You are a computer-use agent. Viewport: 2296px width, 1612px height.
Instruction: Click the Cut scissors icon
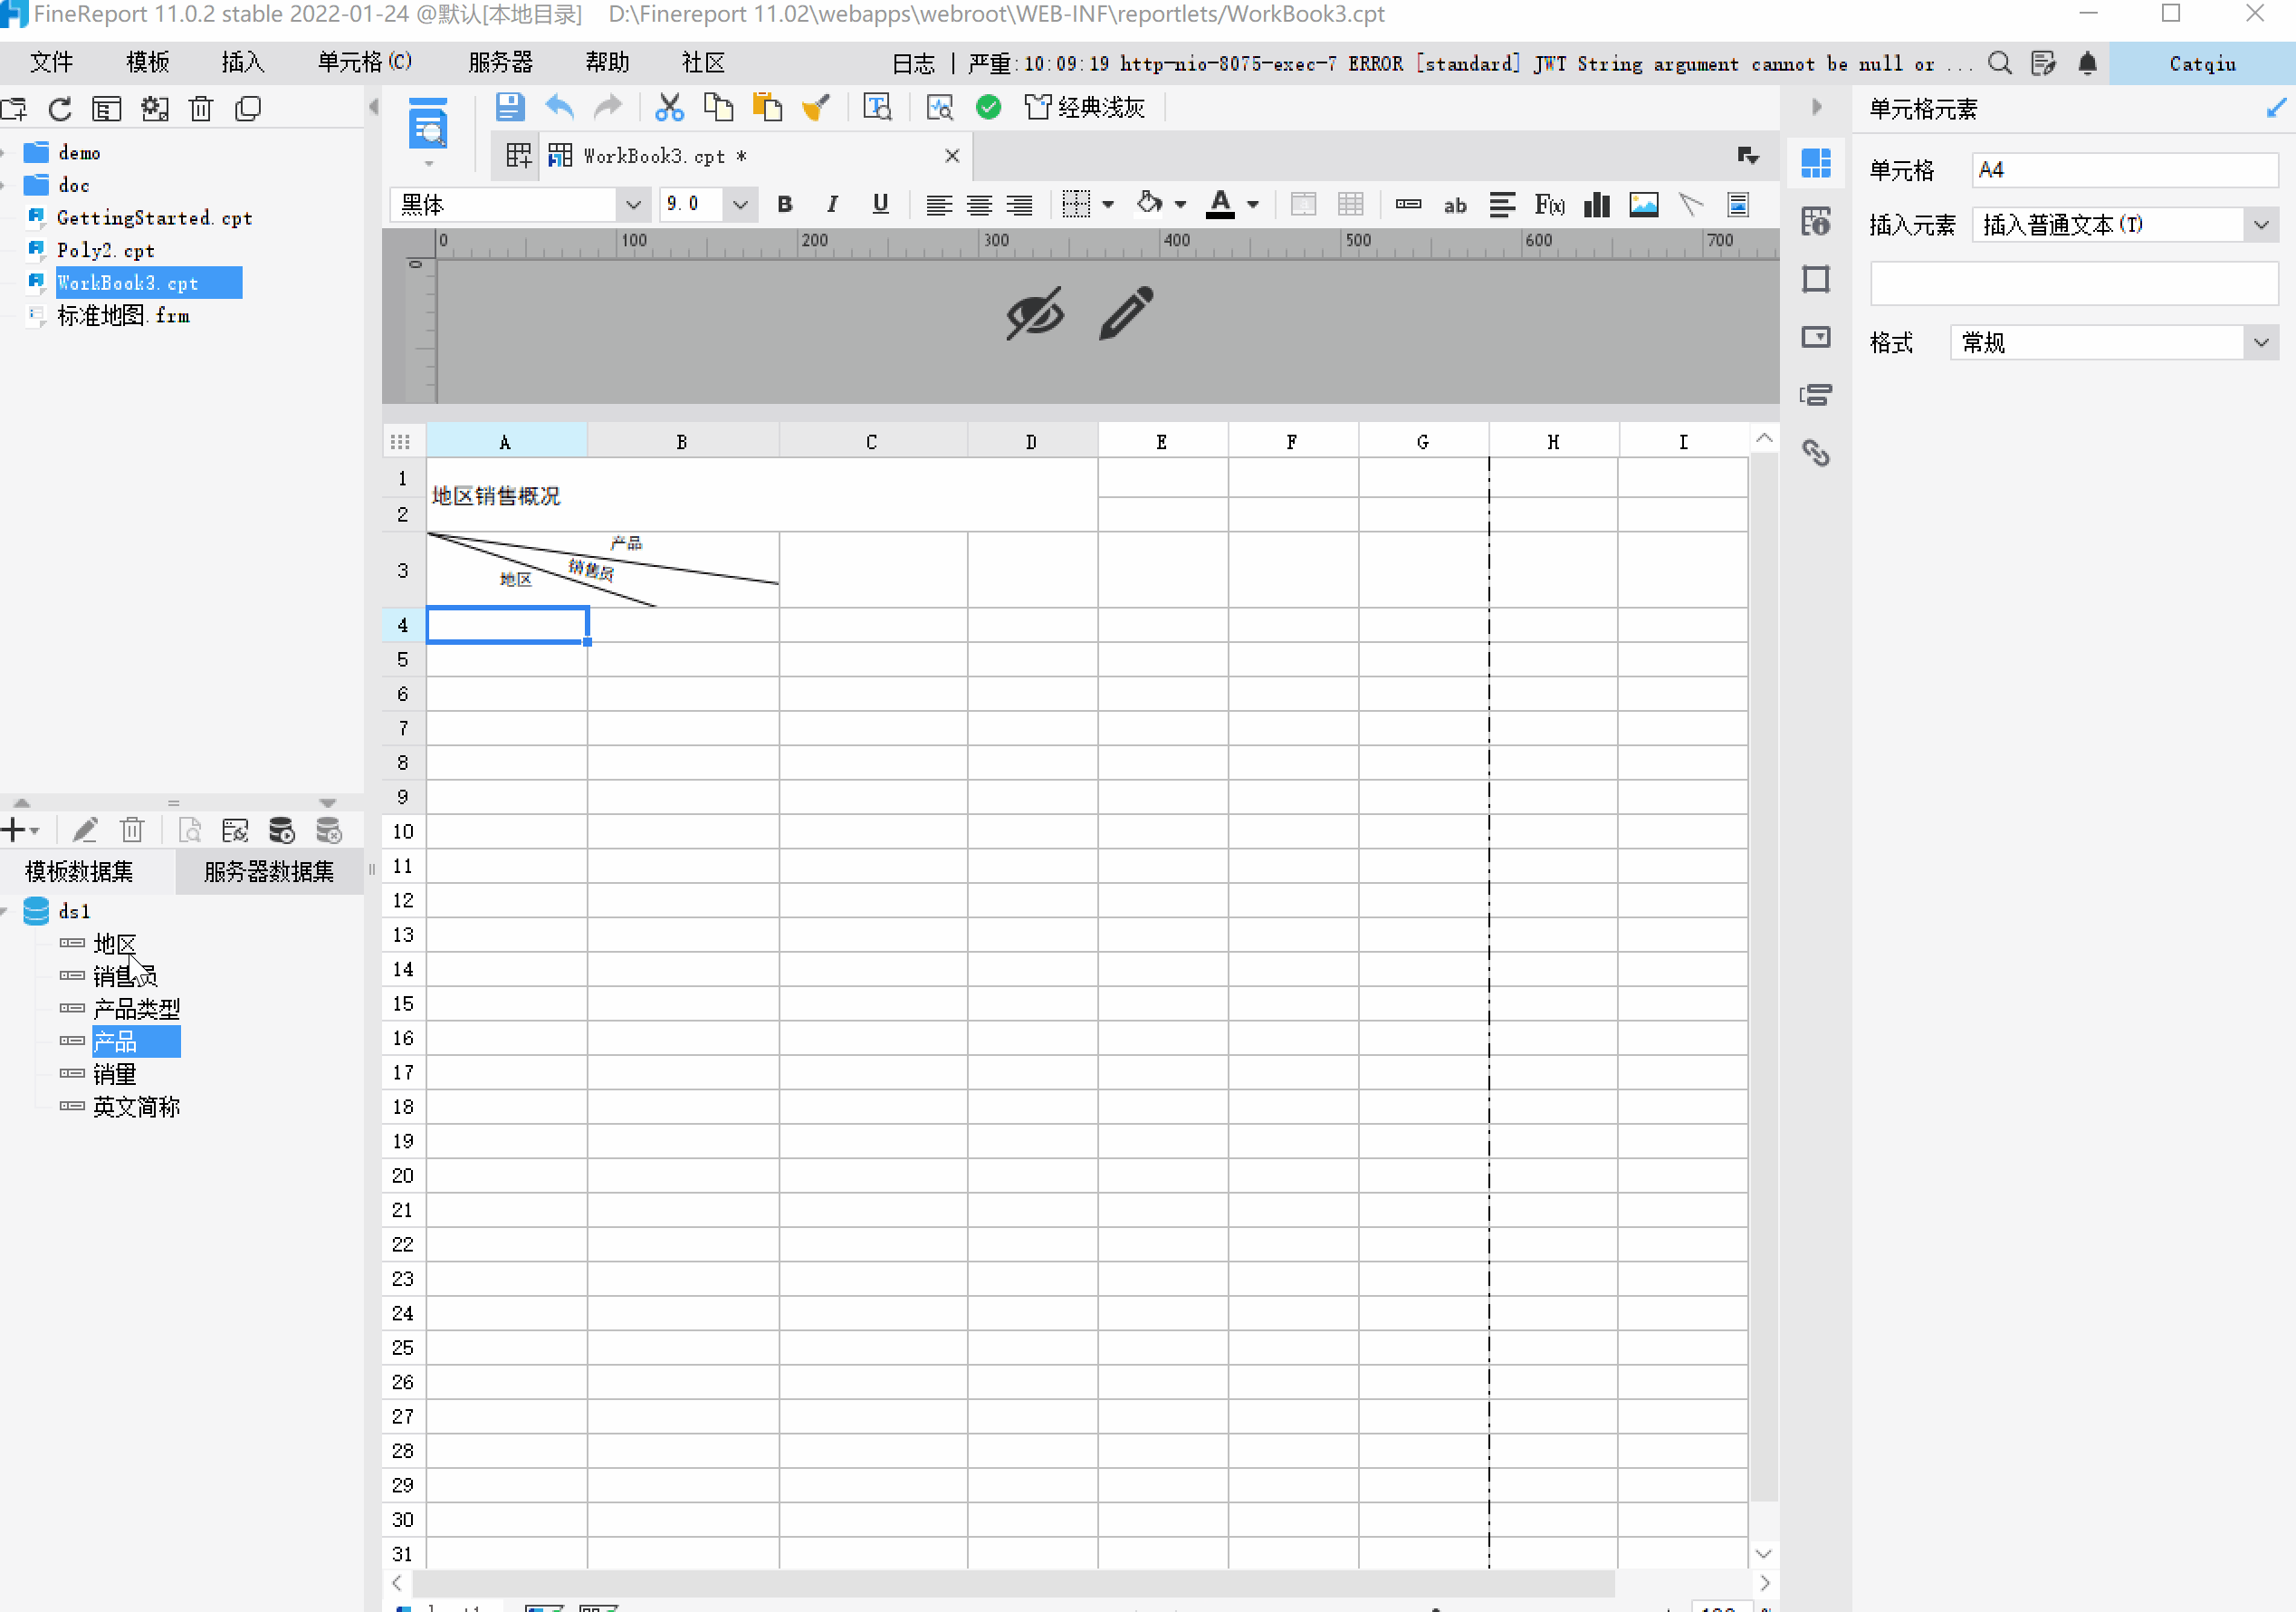[x=669, y=107]
